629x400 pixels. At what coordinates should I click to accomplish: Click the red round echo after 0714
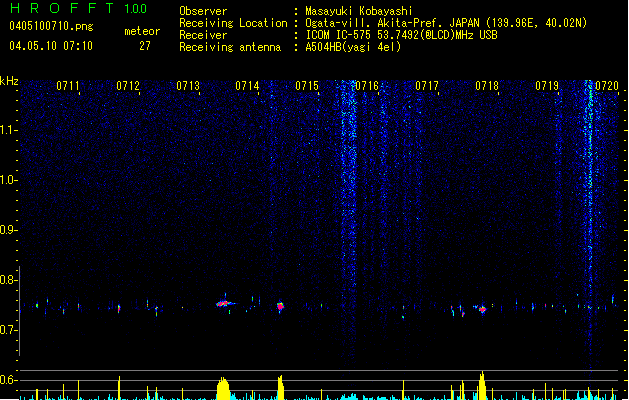coord(280,307)
